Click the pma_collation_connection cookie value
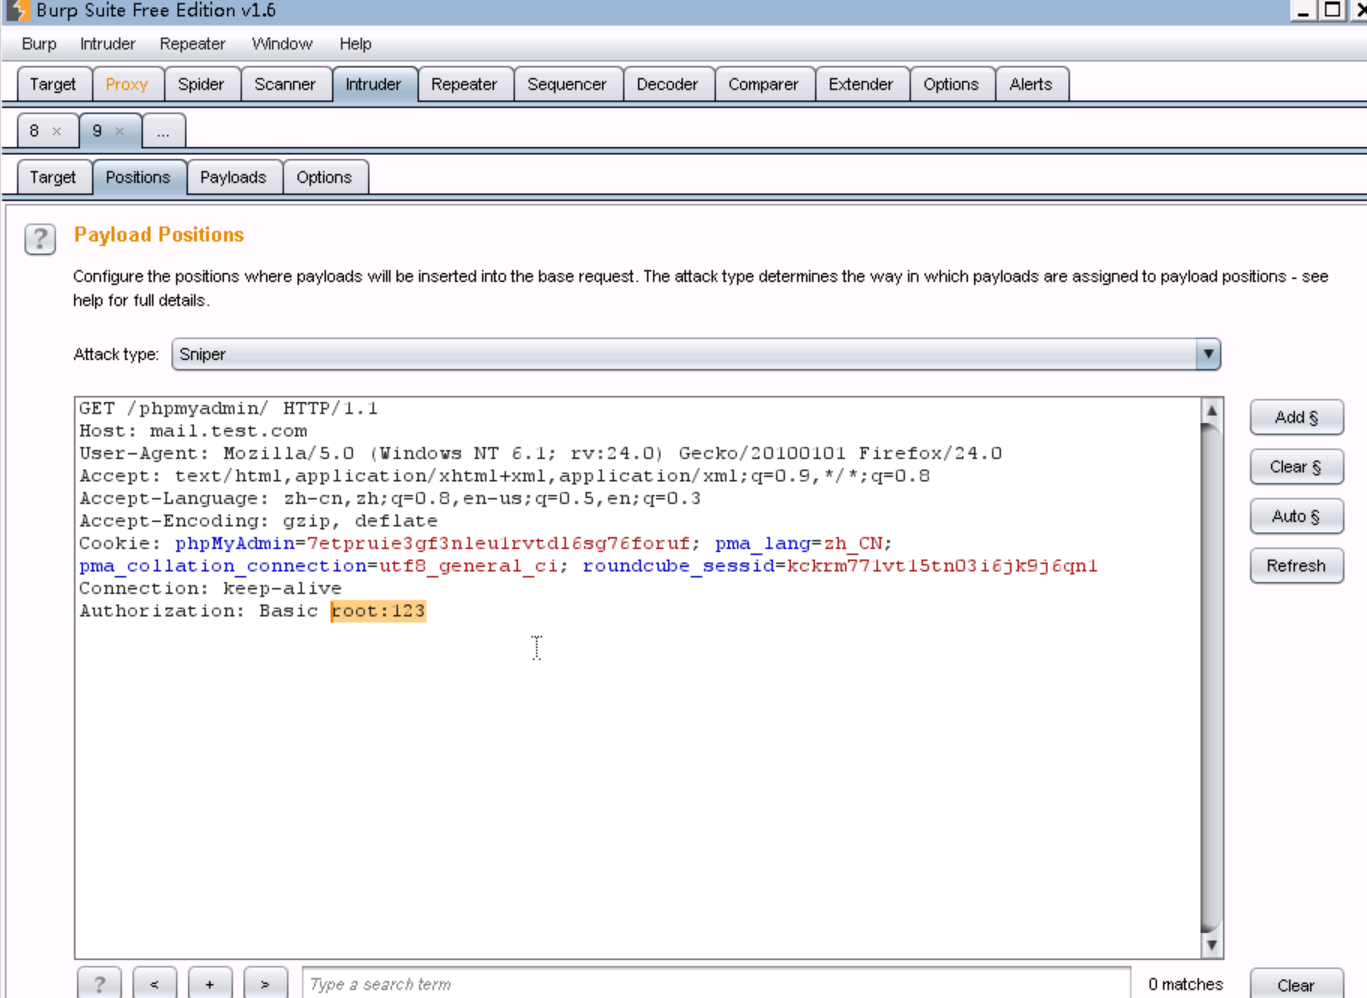Viewport: 1367px width, 998px height. pos(468,566)
